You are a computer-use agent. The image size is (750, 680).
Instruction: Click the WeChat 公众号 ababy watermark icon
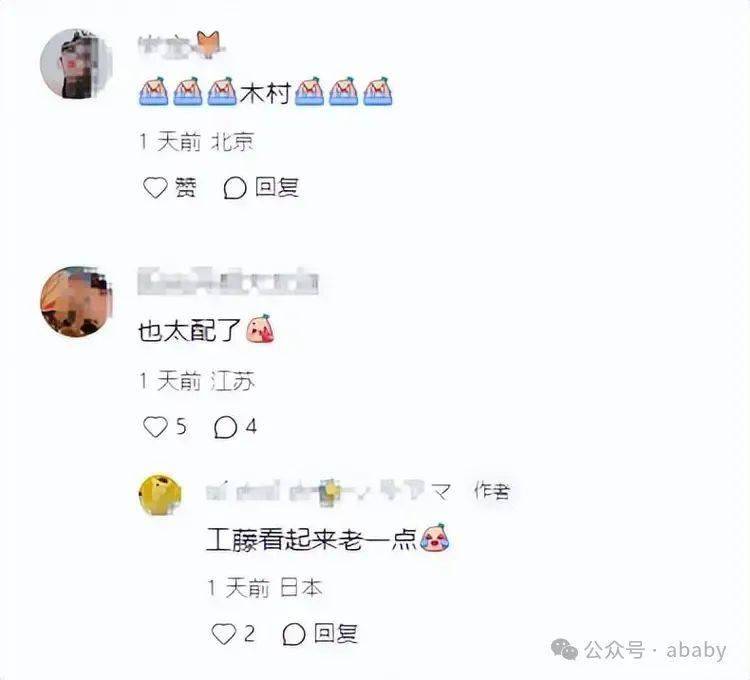point(564,650)
